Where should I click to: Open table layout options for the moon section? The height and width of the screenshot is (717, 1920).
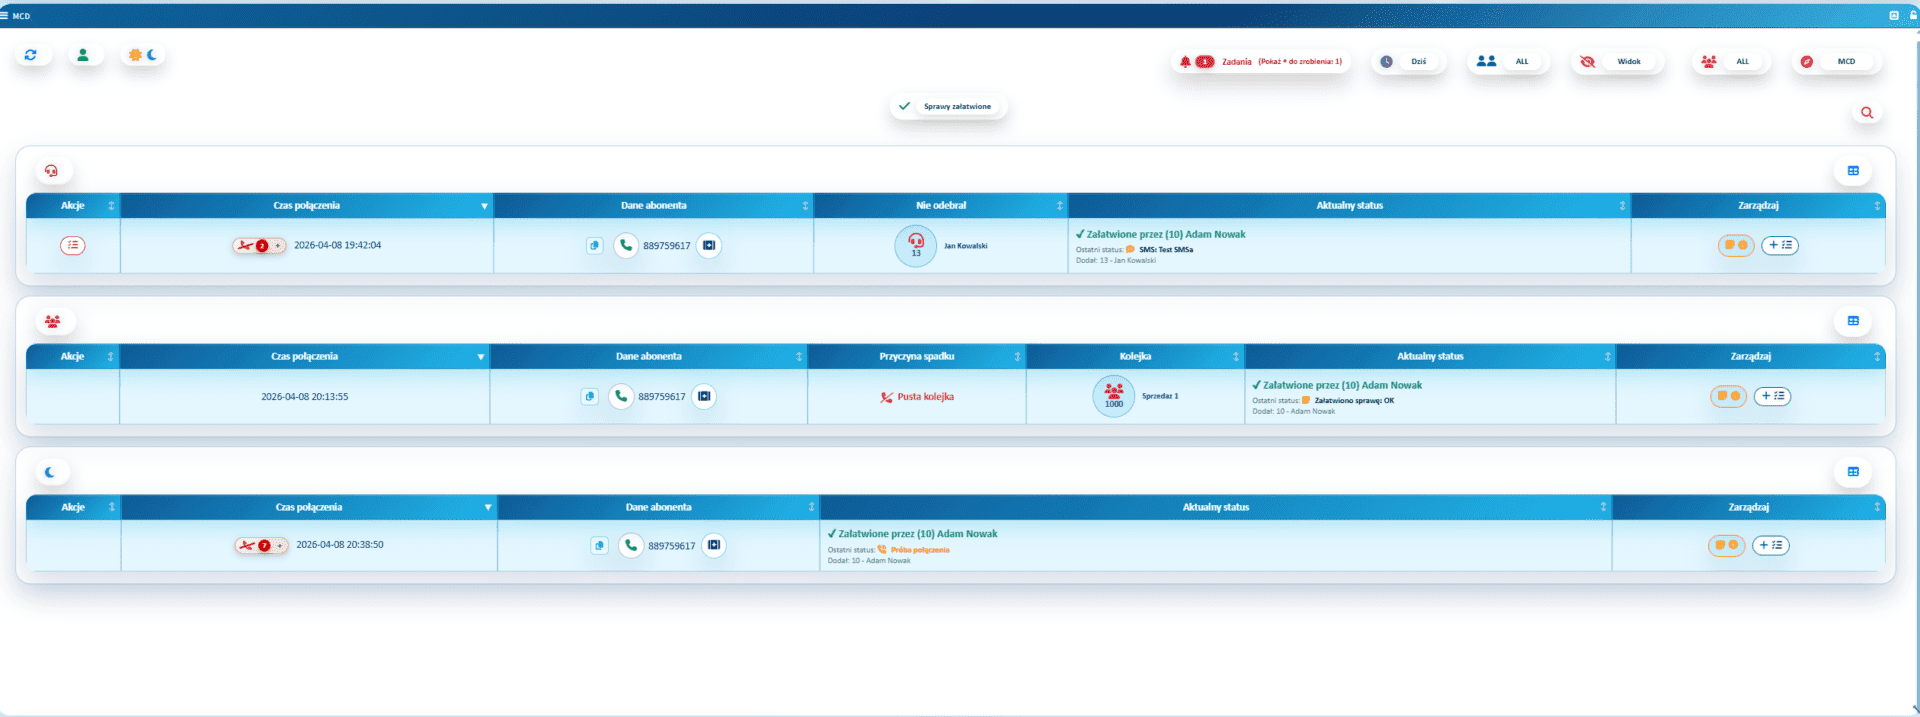point(1853,472)
